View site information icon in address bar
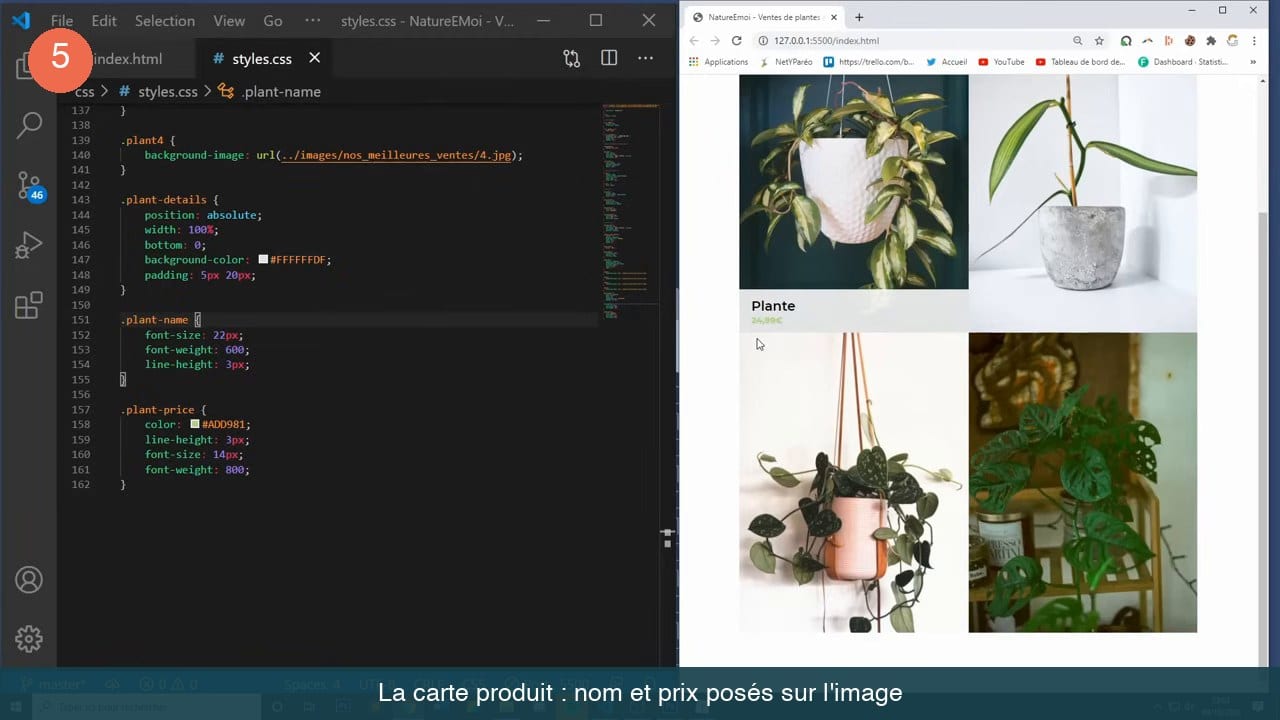 click(x=762, y=41)
